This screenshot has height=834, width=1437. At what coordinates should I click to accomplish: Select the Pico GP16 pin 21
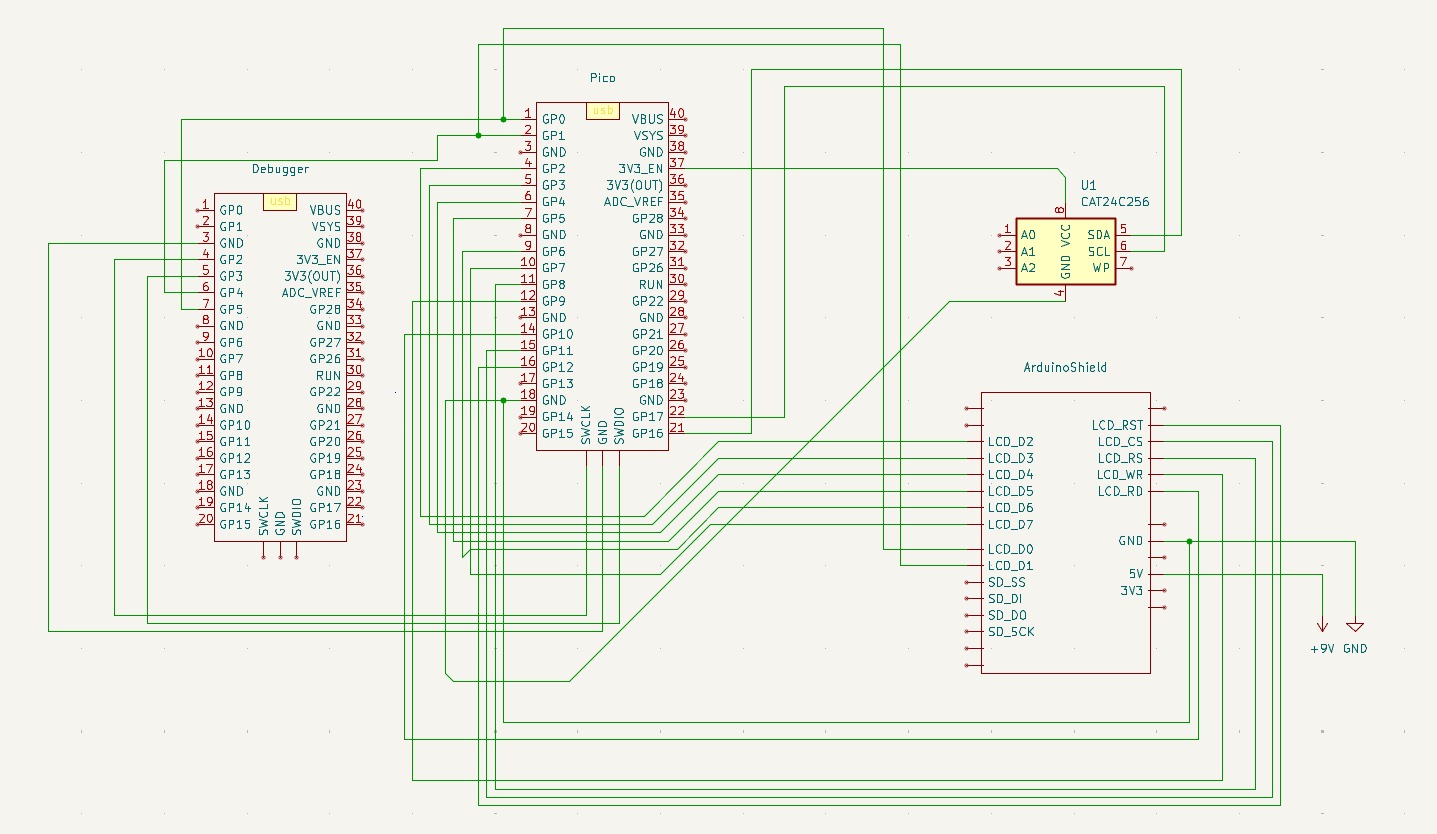tap(647, 433)
